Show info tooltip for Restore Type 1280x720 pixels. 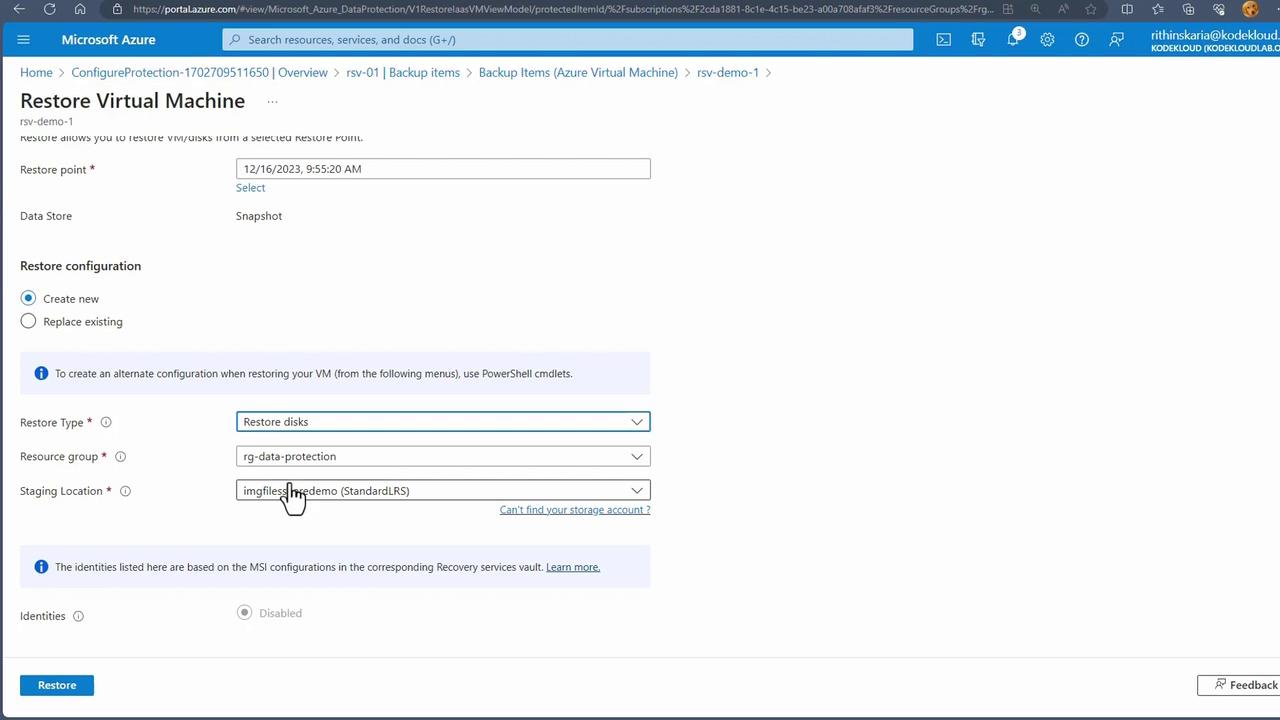[x=106, y=422]
